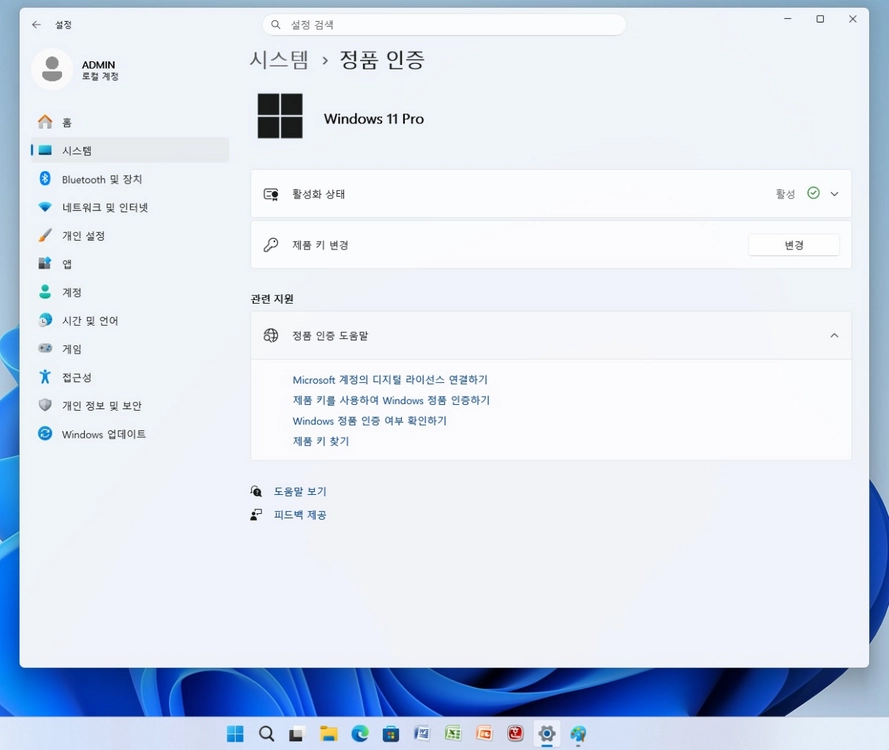Click the Get help (도움말 보기) icon
The height and width of the screenshot is (750, 889).
(x=256, y=491)
